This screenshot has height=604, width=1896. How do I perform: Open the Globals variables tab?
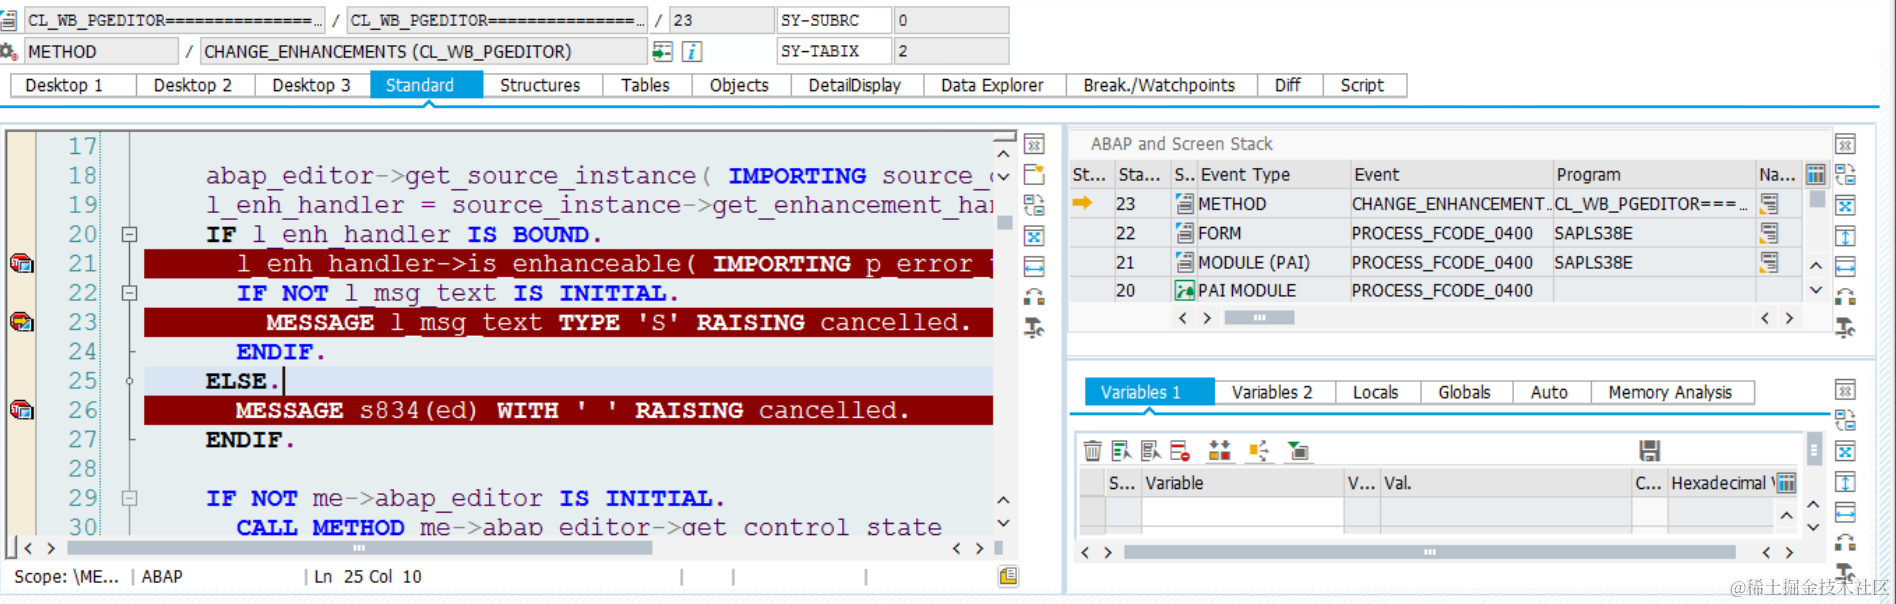pos(1465,392)
